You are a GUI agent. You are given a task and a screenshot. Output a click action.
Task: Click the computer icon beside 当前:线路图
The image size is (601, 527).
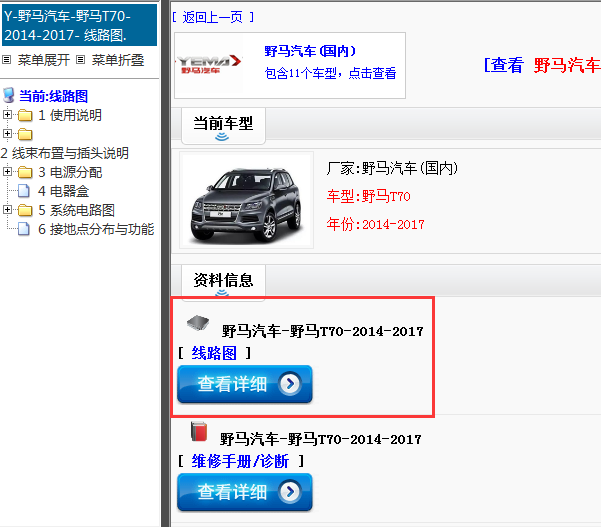point(9,95)
